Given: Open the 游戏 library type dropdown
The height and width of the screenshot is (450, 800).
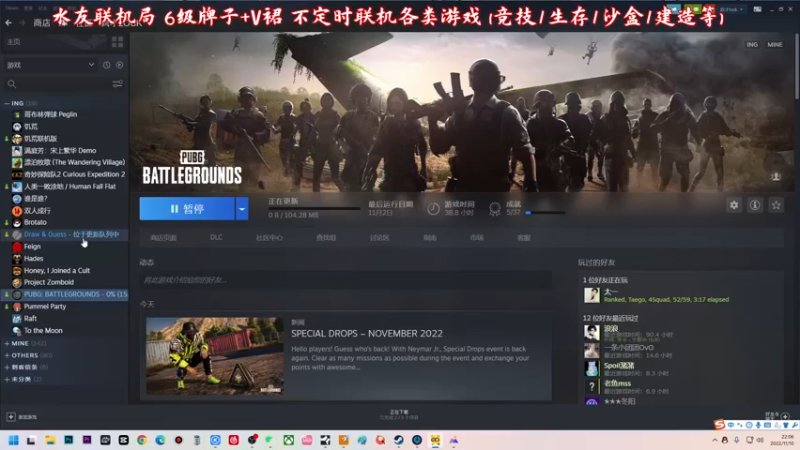Looking at the screenshot, I should click(50, 65).
